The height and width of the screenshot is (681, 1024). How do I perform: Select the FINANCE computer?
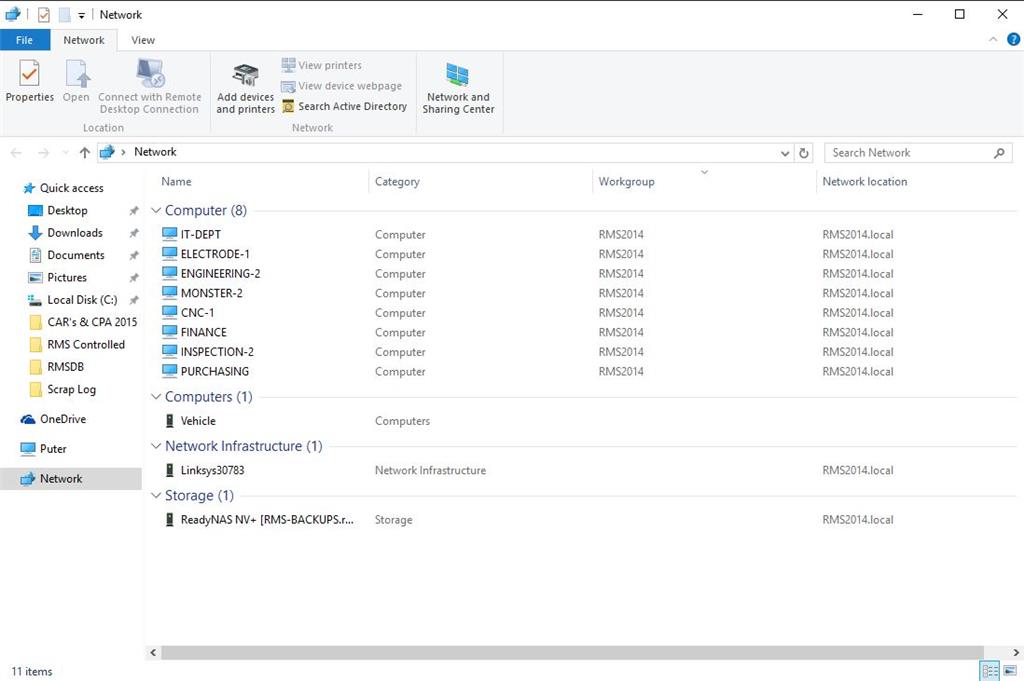tap(204, 332)
